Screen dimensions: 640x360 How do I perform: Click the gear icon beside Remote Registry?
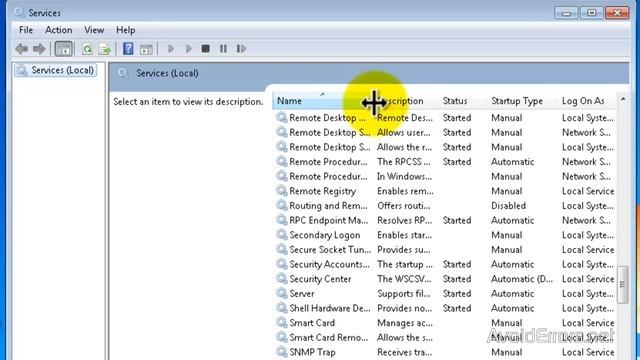pyautogui.click(x=282, y=191)
